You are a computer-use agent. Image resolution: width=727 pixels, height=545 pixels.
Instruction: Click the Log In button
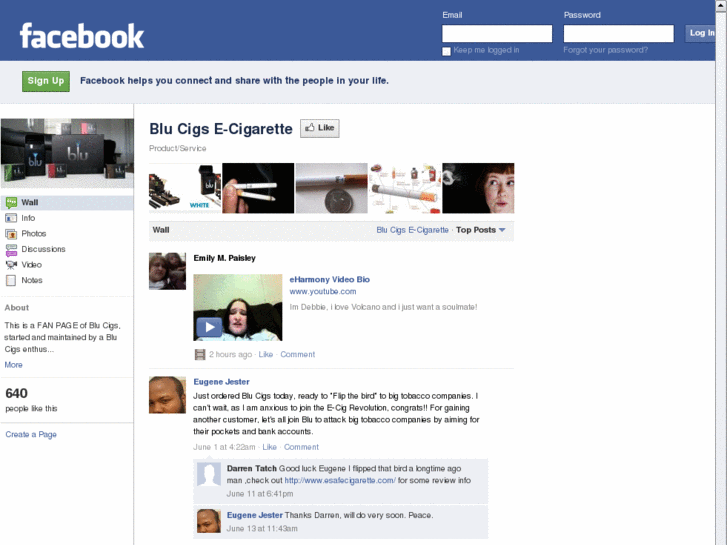pos(700,33)
